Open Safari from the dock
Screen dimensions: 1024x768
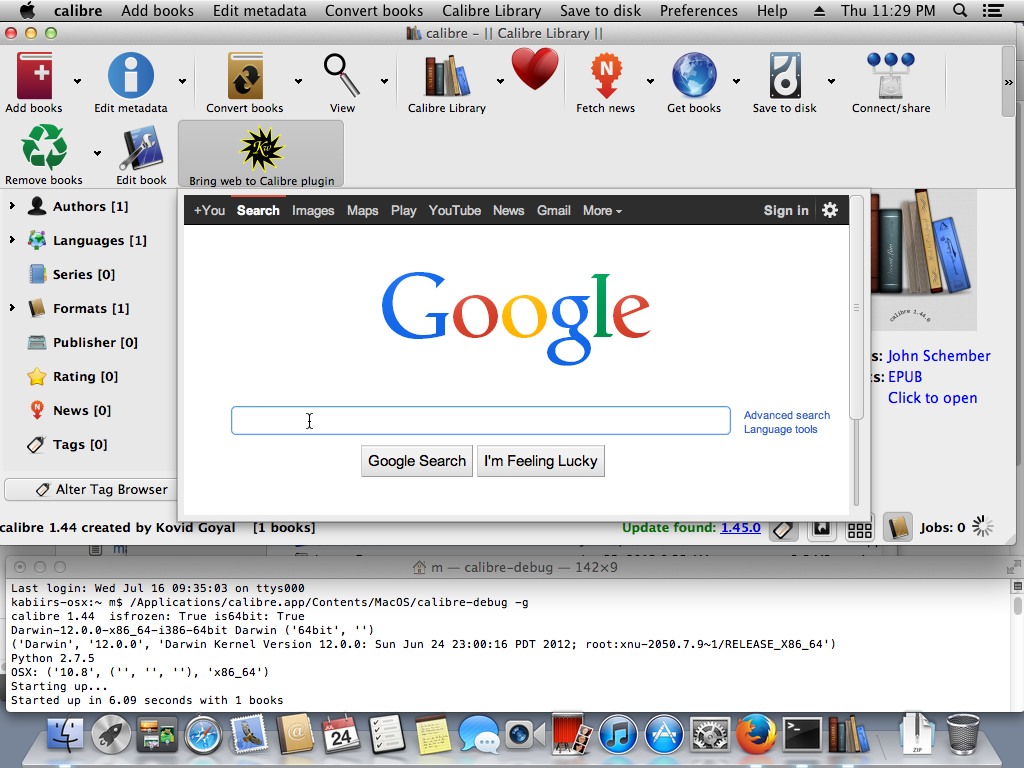pos(203,735)
